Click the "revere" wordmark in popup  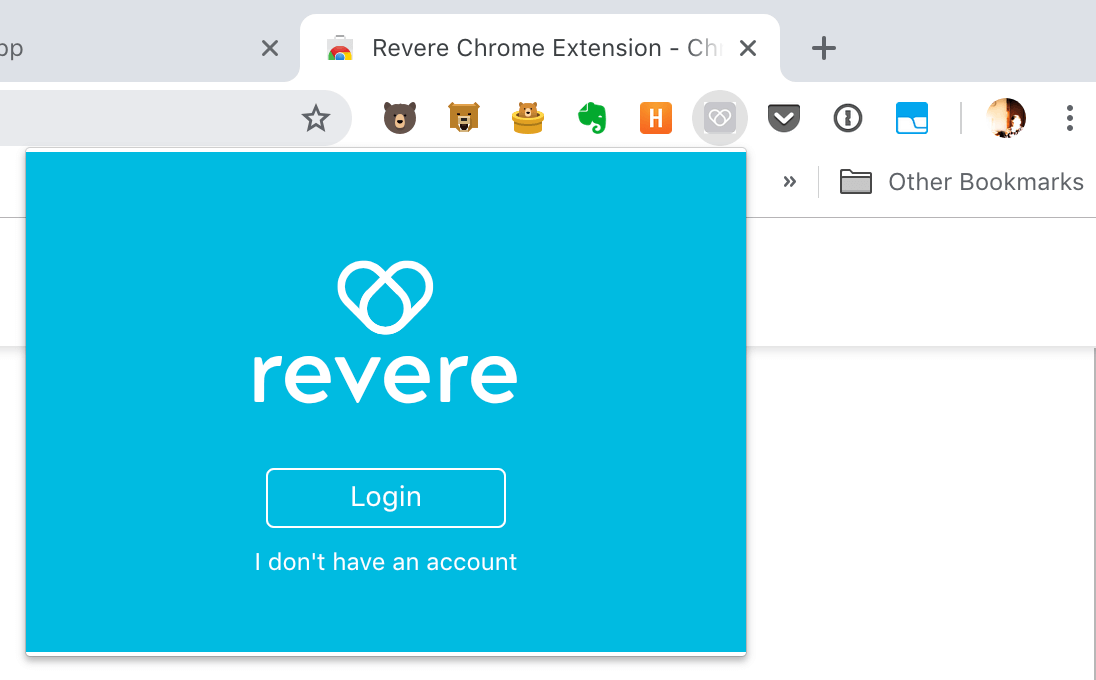[x=385, y=378]
